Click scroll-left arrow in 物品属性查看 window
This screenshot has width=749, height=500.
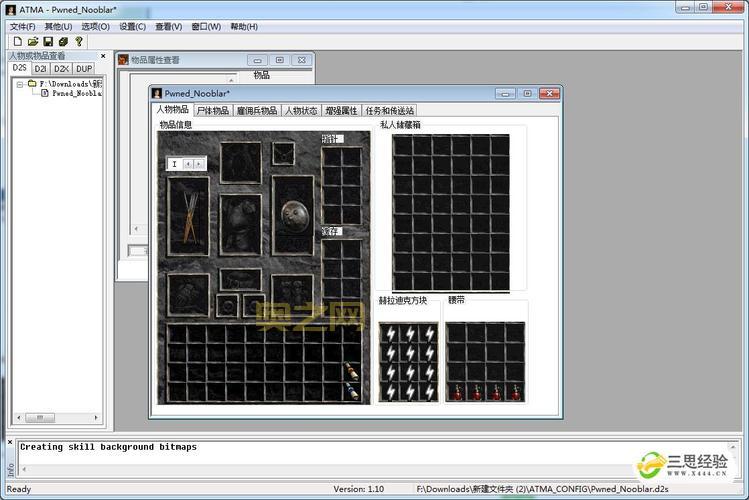[x=136, y=229]
